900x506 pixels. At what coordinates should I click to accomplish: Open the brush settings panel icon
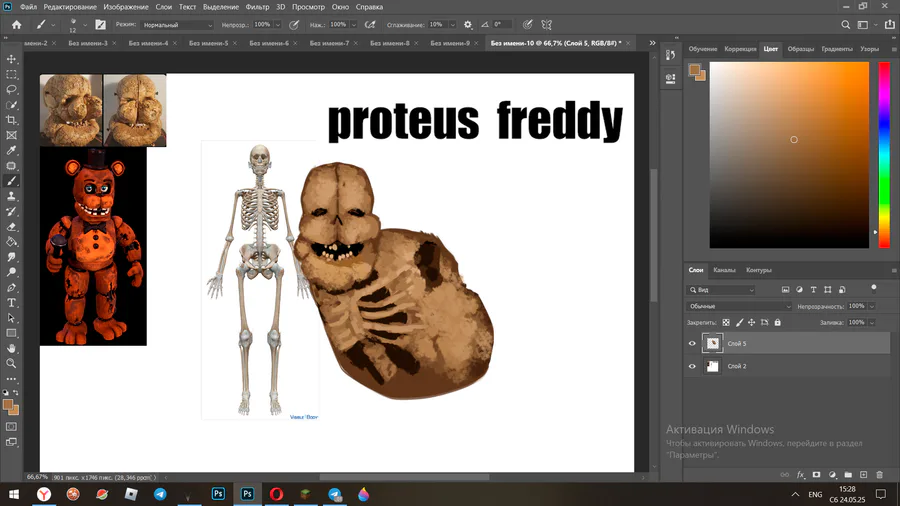(100, 25)
